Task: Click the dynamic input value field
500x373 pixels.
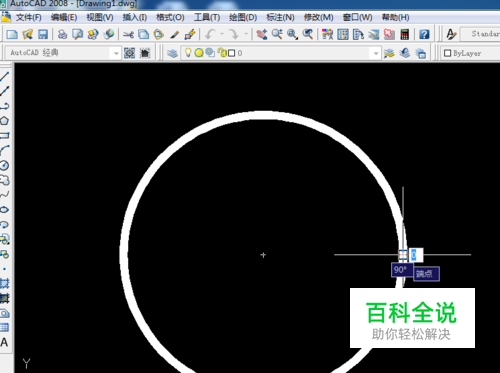Action: (416, 255)
